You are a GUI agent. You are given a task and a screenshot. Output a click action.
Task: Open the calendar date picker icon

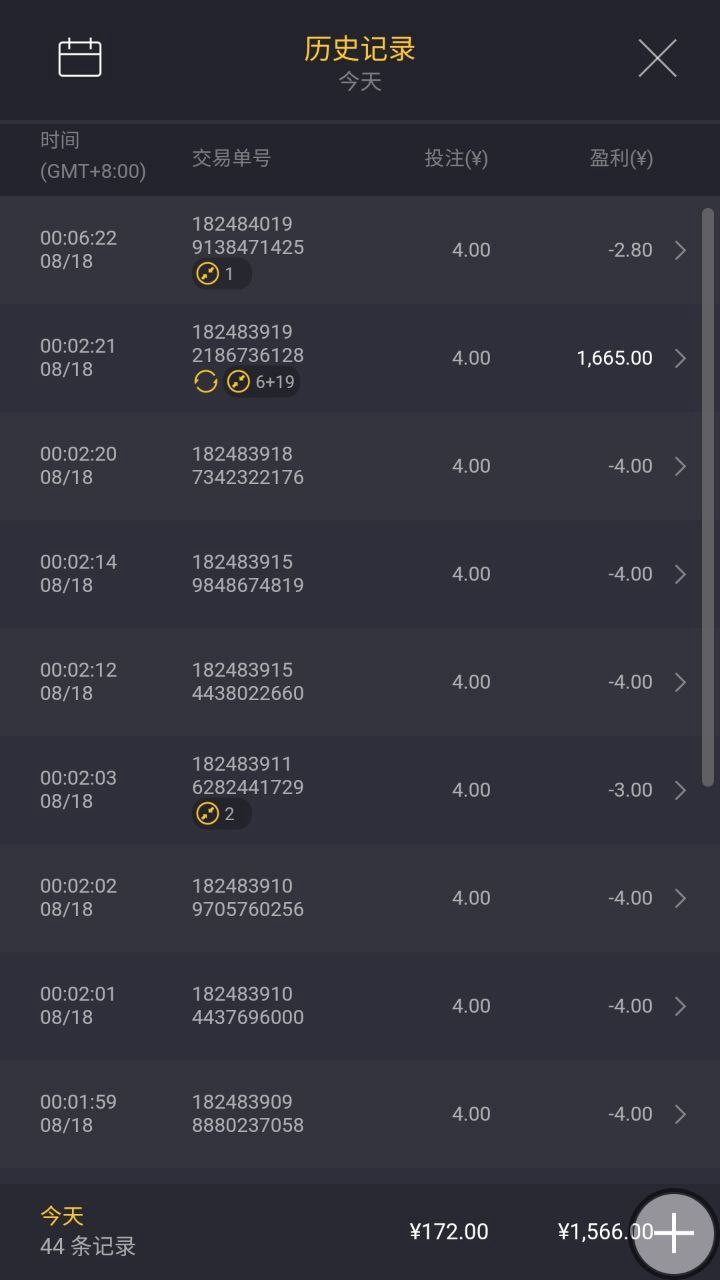pyautogui.click(x=80, y=58)
